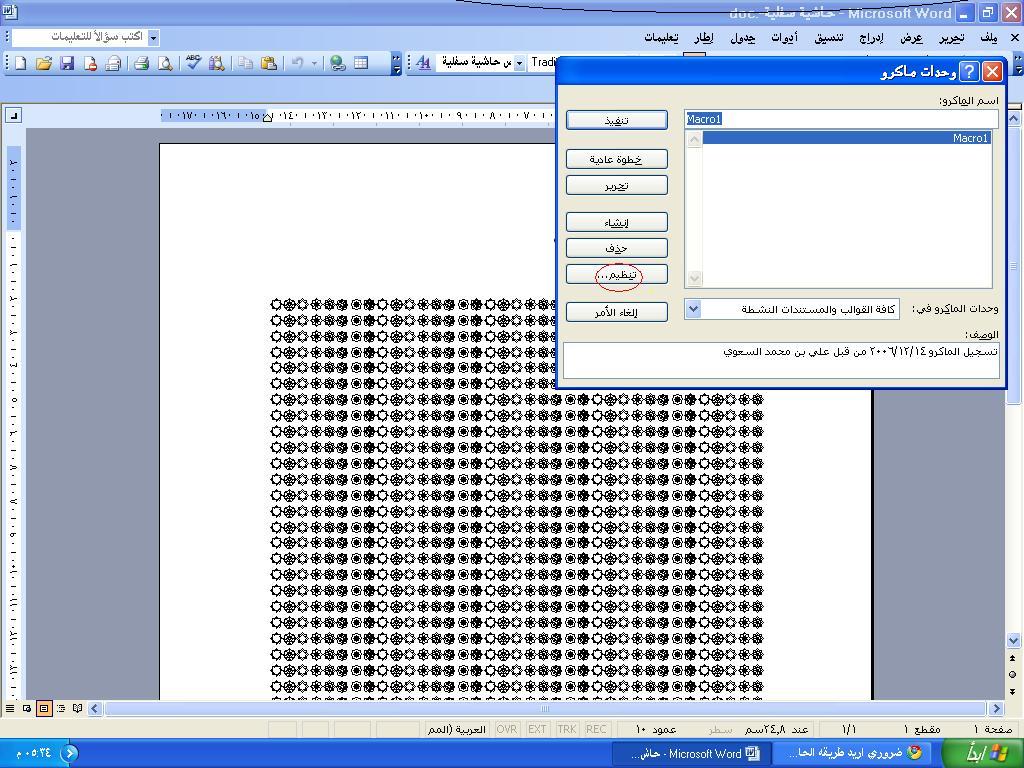Toggle TRK track changes in status bar
The width and height of the screenshot is (1024, 768).
point(567,729)
